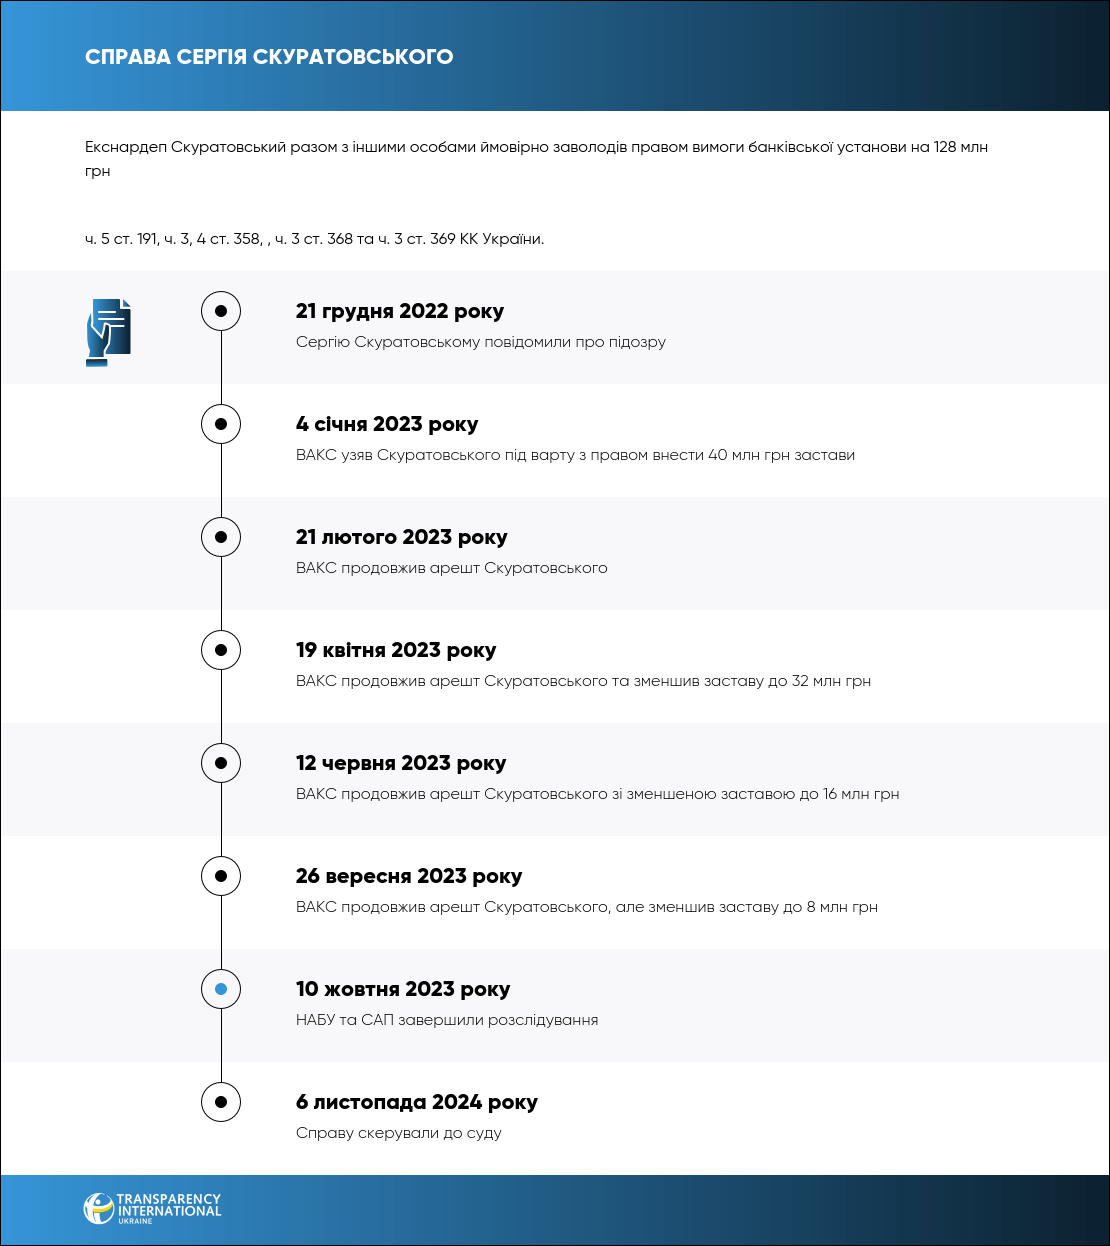
Task: Click text about 40 млн грн застави
Action: point(575,455)
